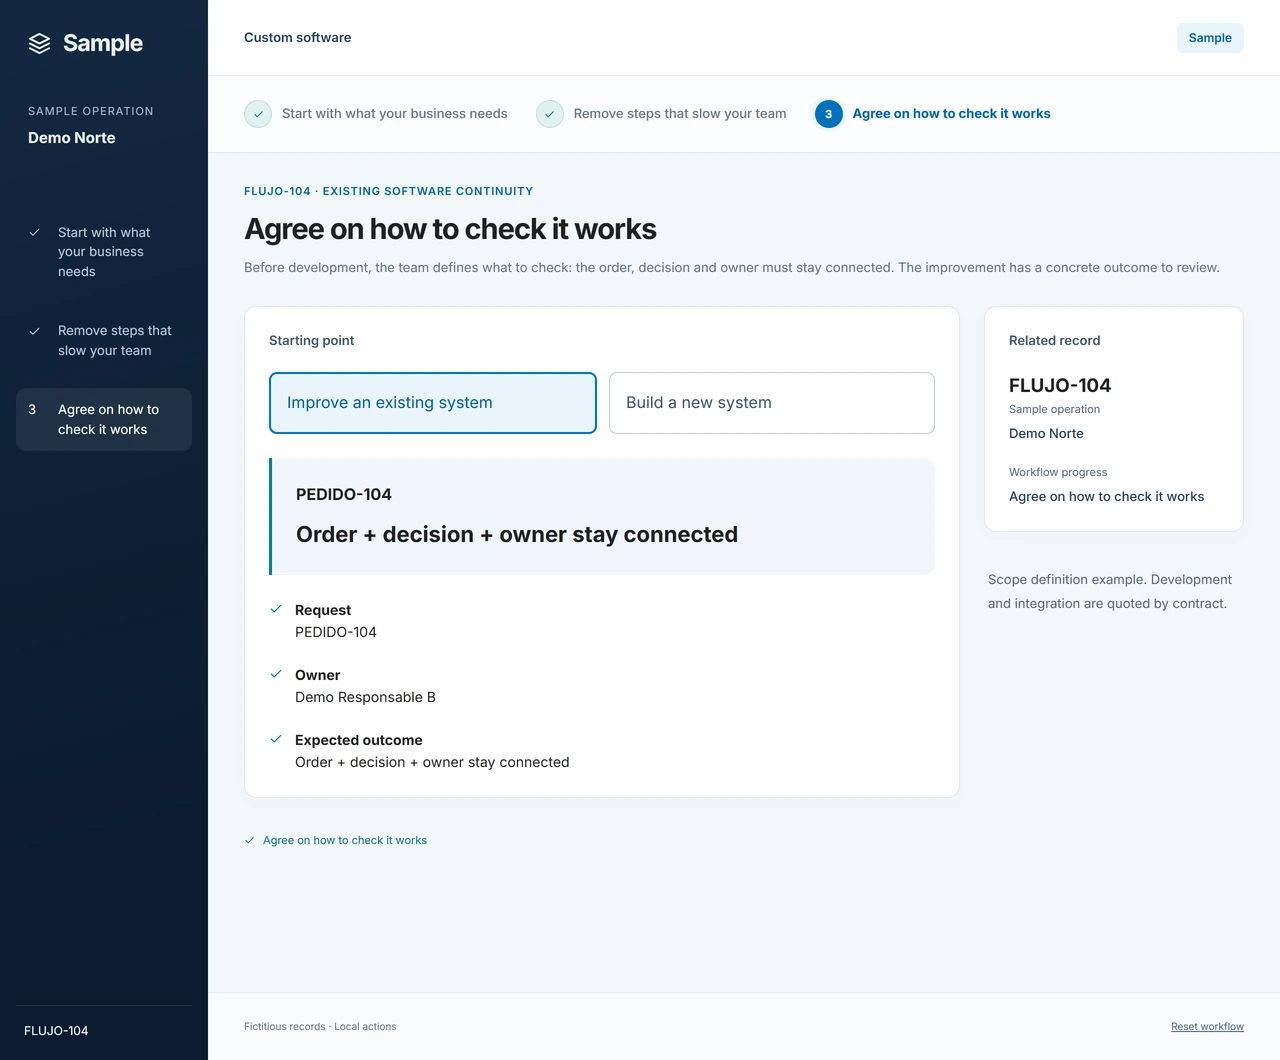The width and height of the screenshot is (1280, 1060).
Task: Click the 'PEDIDO-104' highlighted card title
Action: pos(344,495)
